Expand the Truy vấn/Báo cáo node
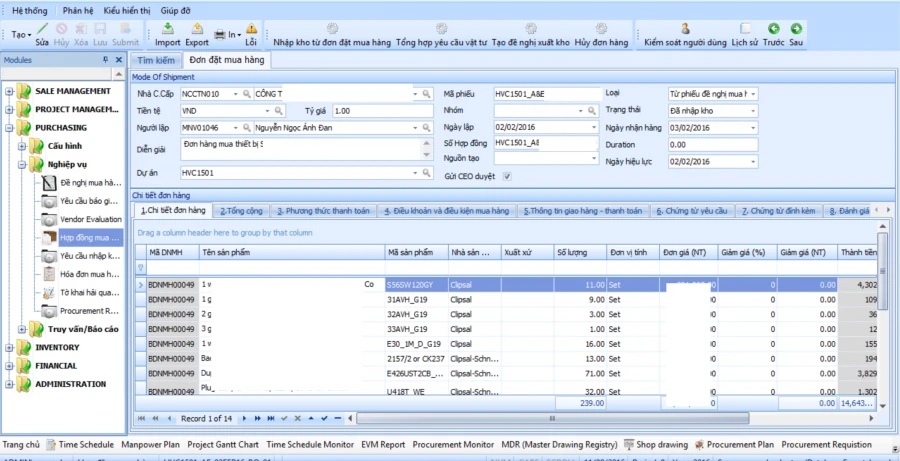900x461 pixels. [x=22, y=330]
